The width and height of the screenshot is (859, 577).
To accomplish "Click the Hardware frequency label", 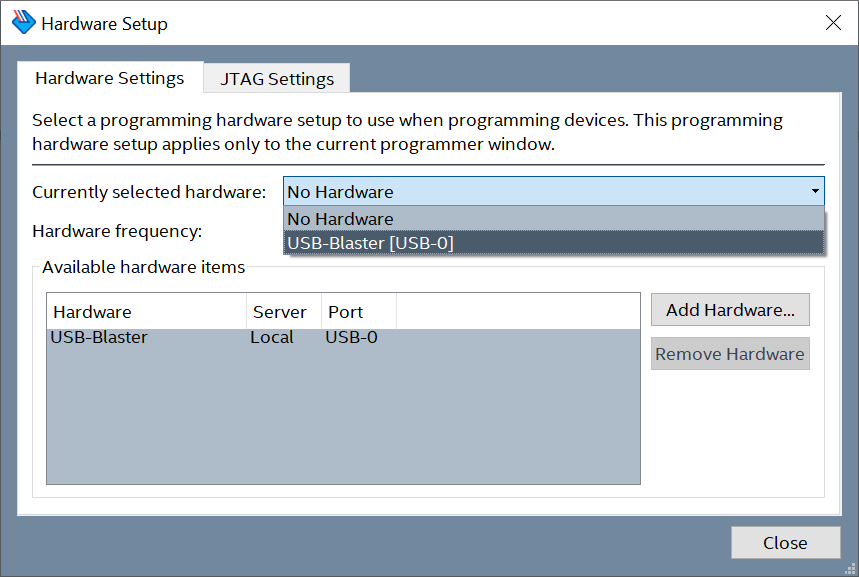I will [x=117, y=231].
